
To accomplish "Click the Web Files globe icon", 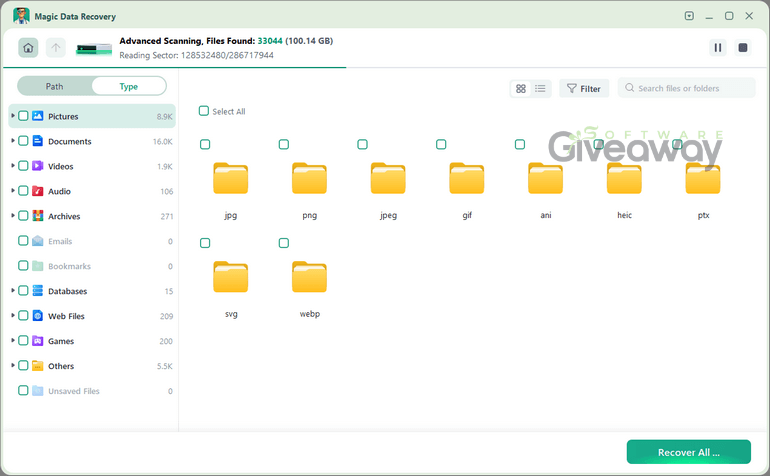I will pyautogui.click(x=38, y=315).
